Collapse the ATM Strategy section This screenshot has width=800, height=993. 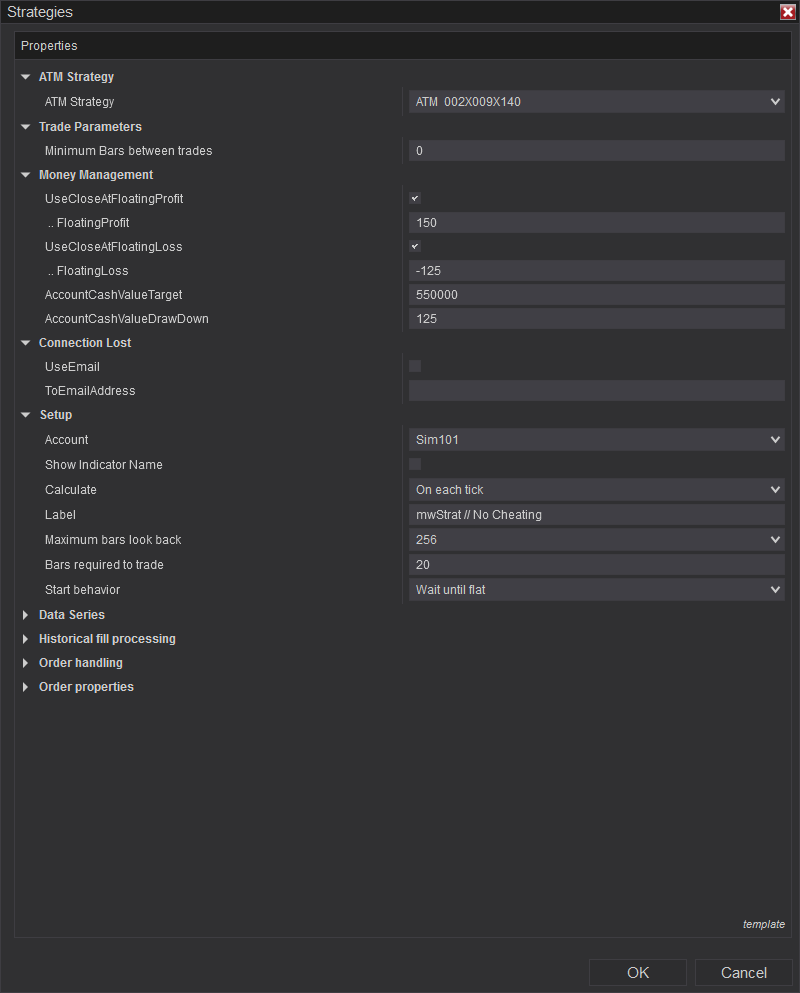(x=25, y=77)
